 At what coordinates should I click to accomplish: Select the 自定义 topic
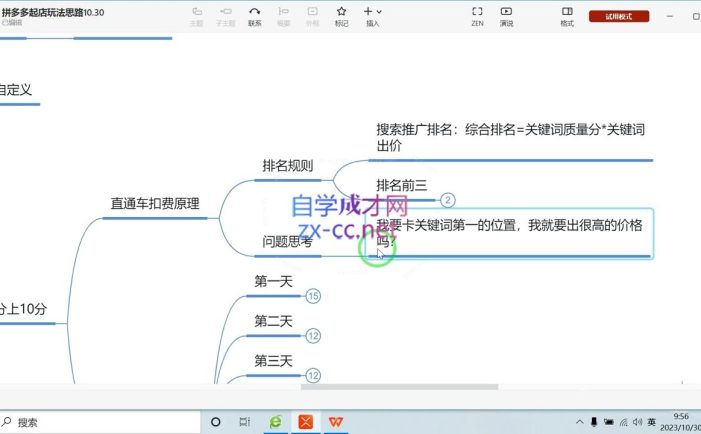coord(16,89)
